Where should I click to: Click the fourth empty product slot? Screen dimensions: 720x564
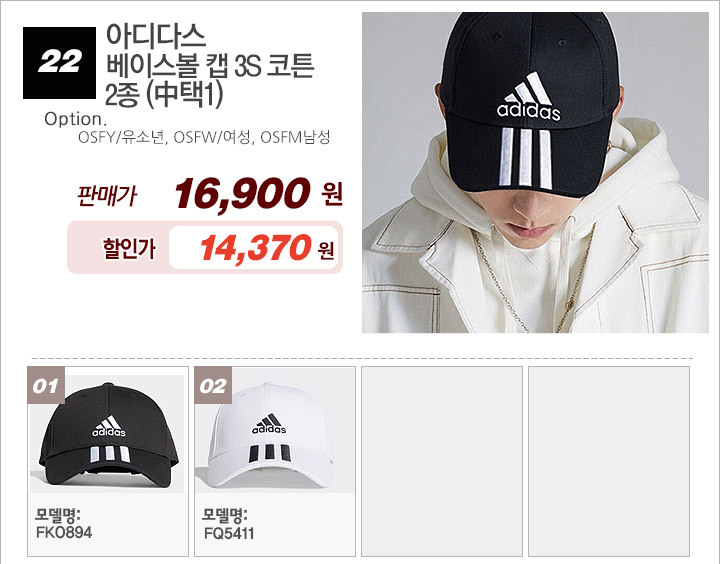609,461
